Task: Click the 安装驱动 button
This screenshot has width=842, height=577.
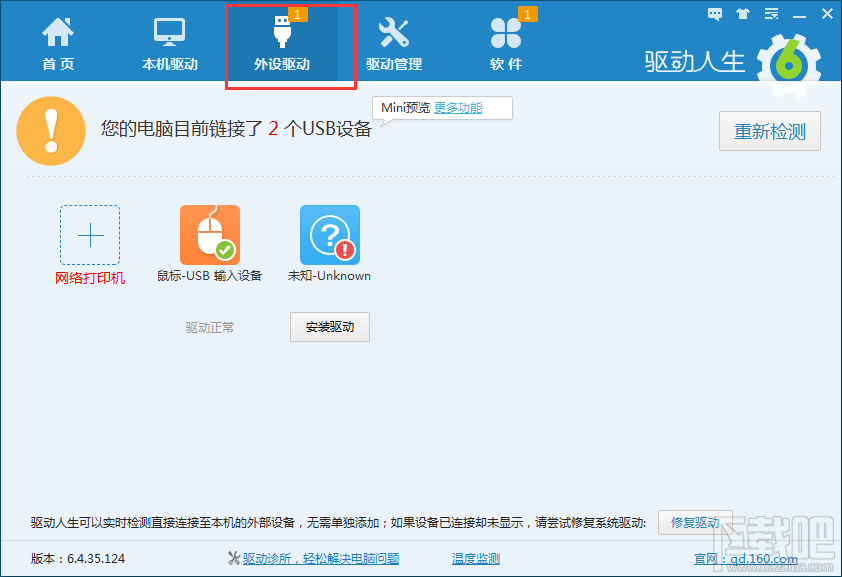Action: [330, 327]
